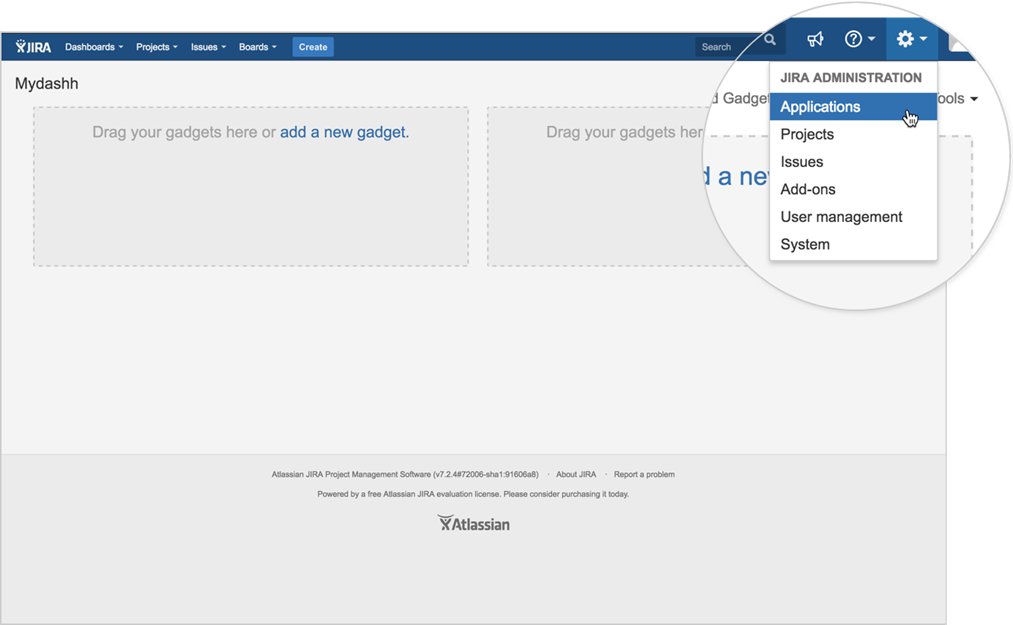
Task: Open the feedback megaphone icon
Action: [x=816, y=39]
